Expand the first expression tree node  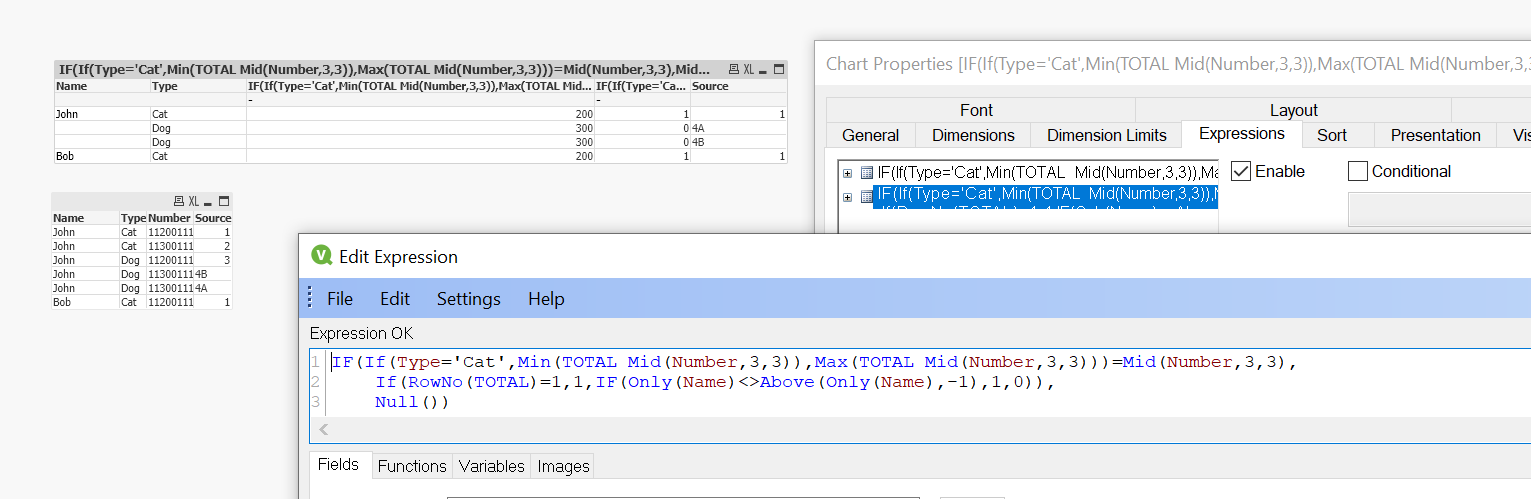[x=848, y=173]
